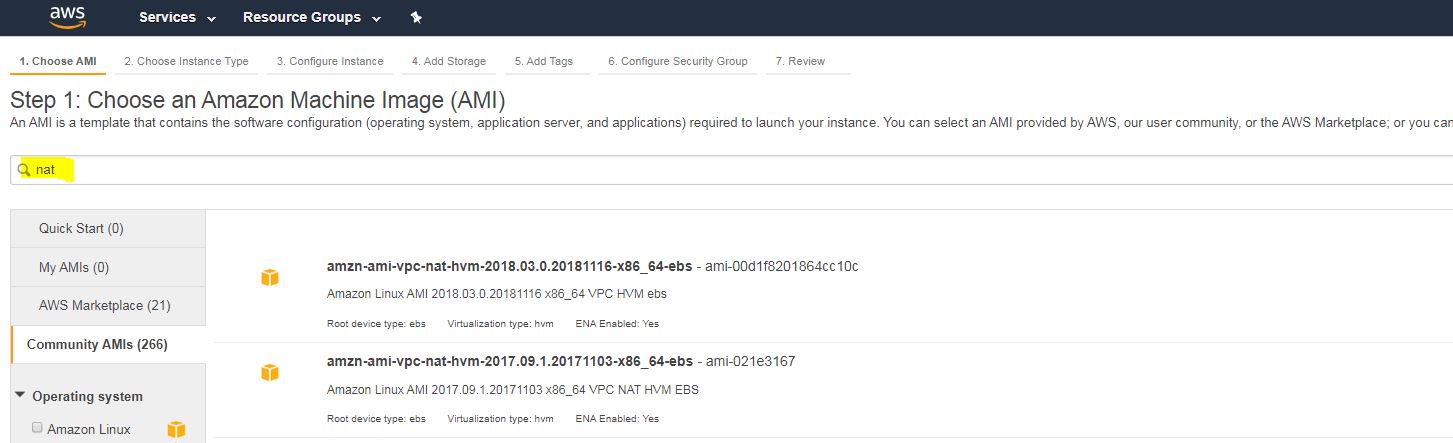
Task: Open amzn-ami-vpc-nat-hvm-2018.03.0 AMI title
Action: (509, 266)
